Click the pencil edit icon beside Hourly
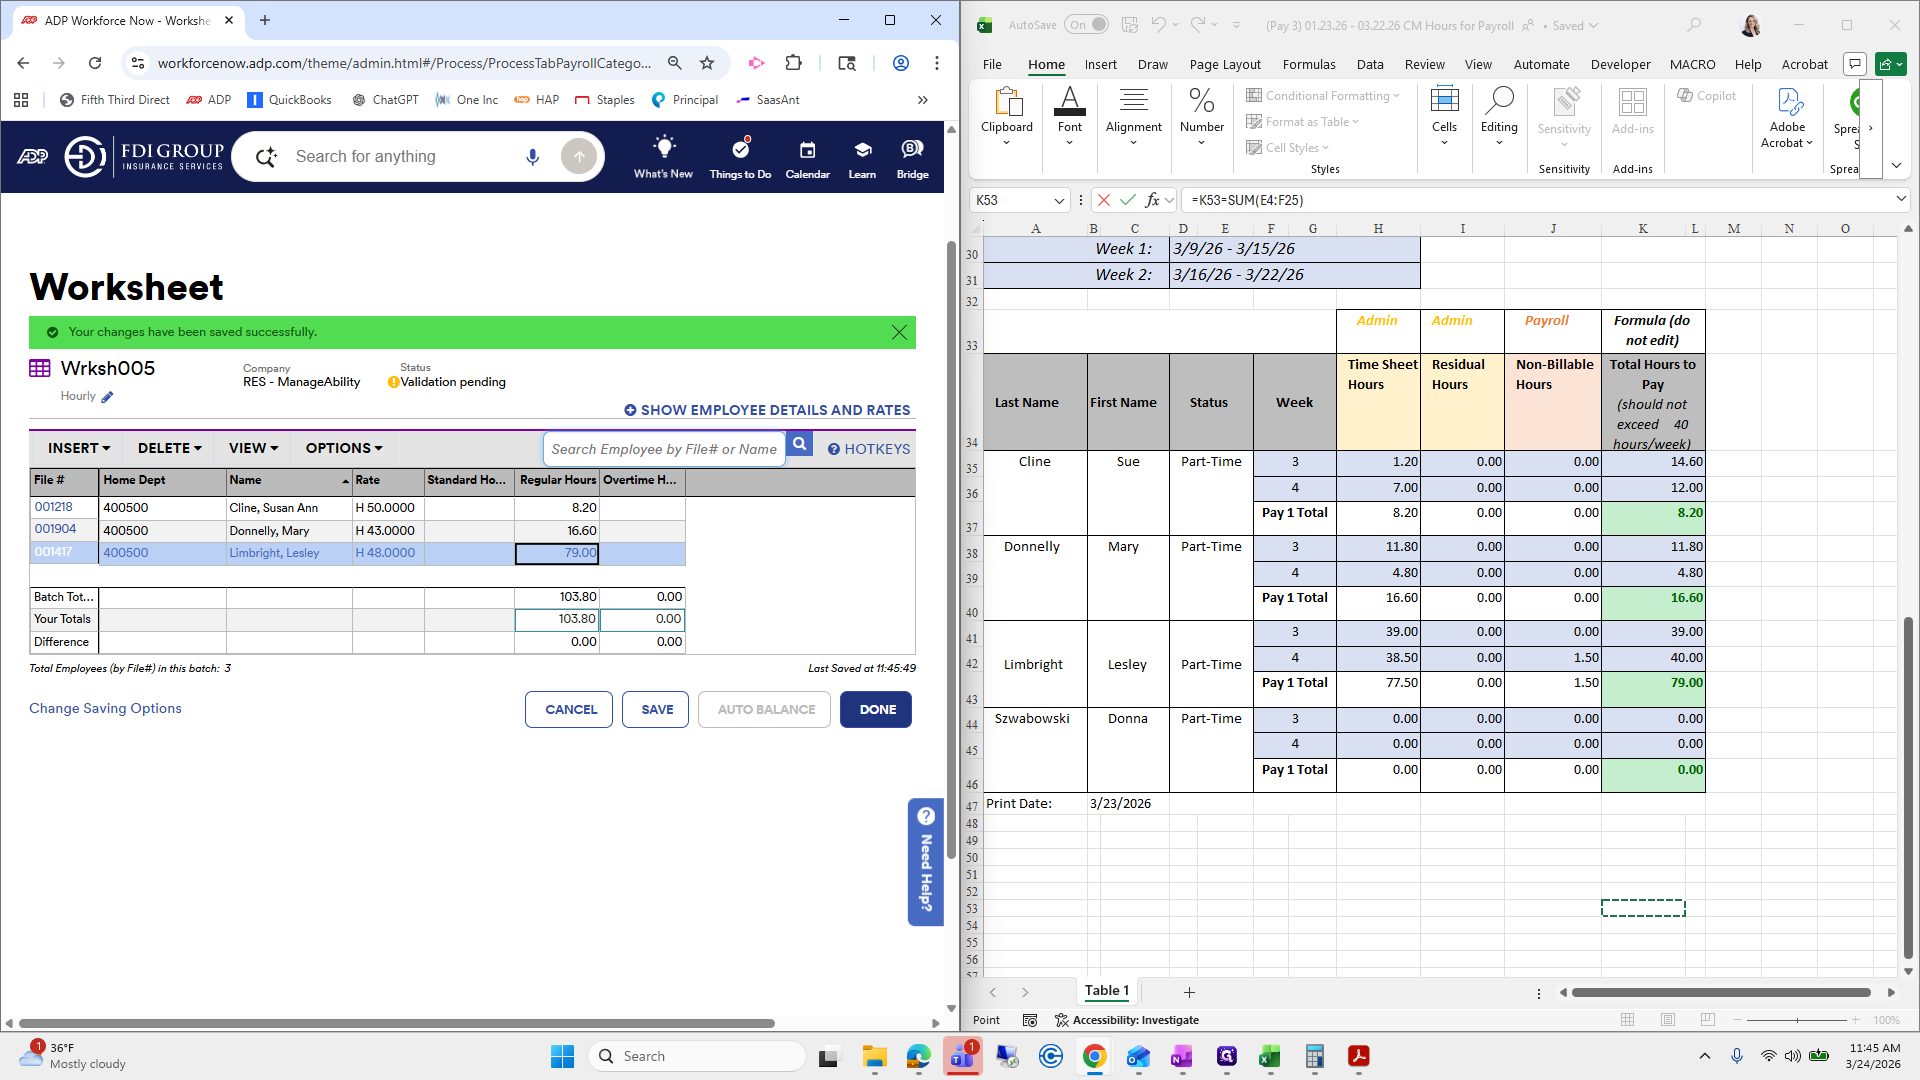Viewport: 1920px width, 1080px height. click(108, 397)
